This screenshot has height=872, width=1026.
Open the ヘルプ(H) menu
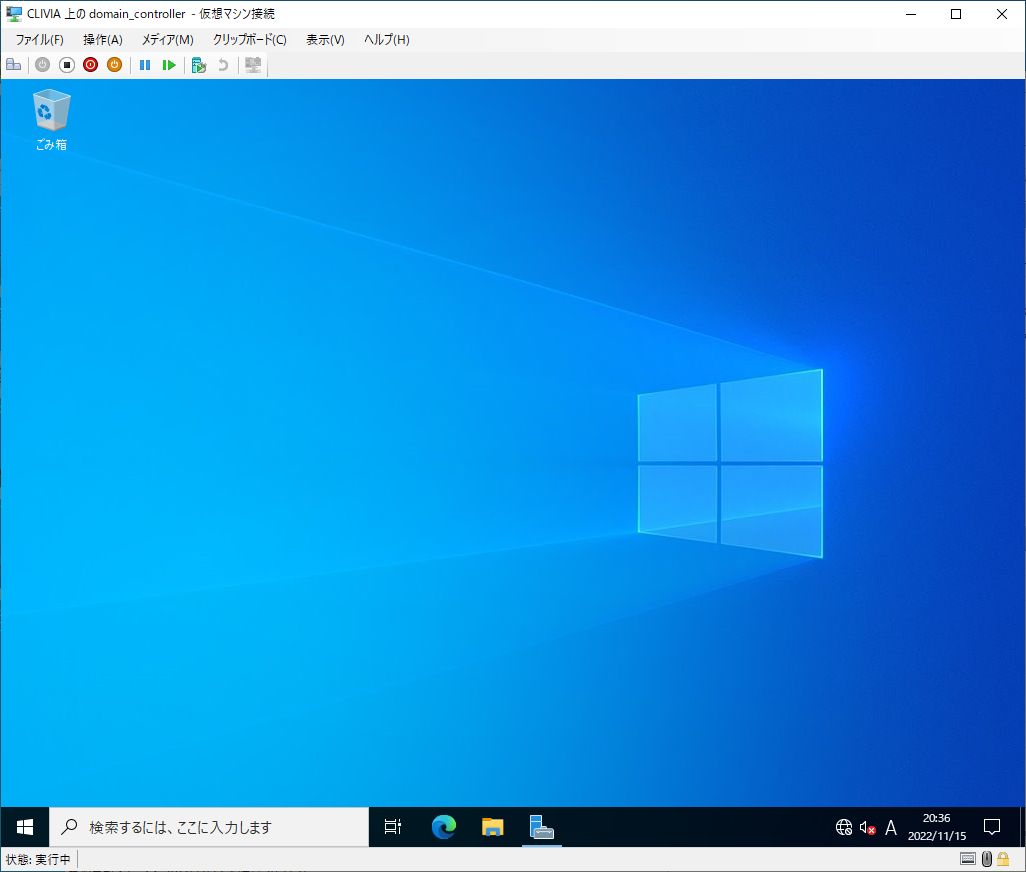click(x=387, y=39)
